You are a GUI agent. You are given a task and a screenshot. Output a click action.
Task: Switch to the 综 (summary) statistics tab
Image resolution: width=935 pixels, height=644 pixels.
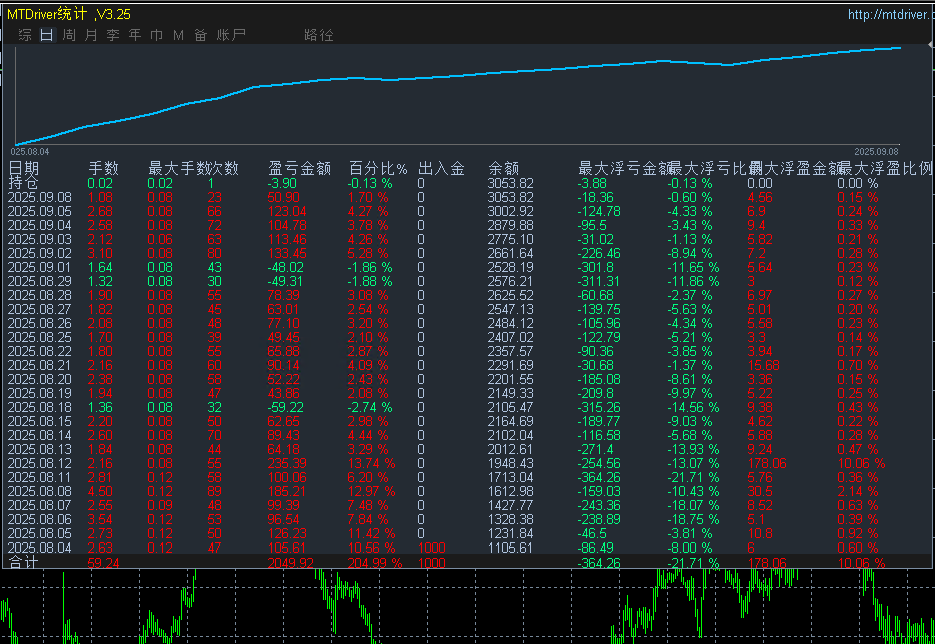(x=25, y=35)
